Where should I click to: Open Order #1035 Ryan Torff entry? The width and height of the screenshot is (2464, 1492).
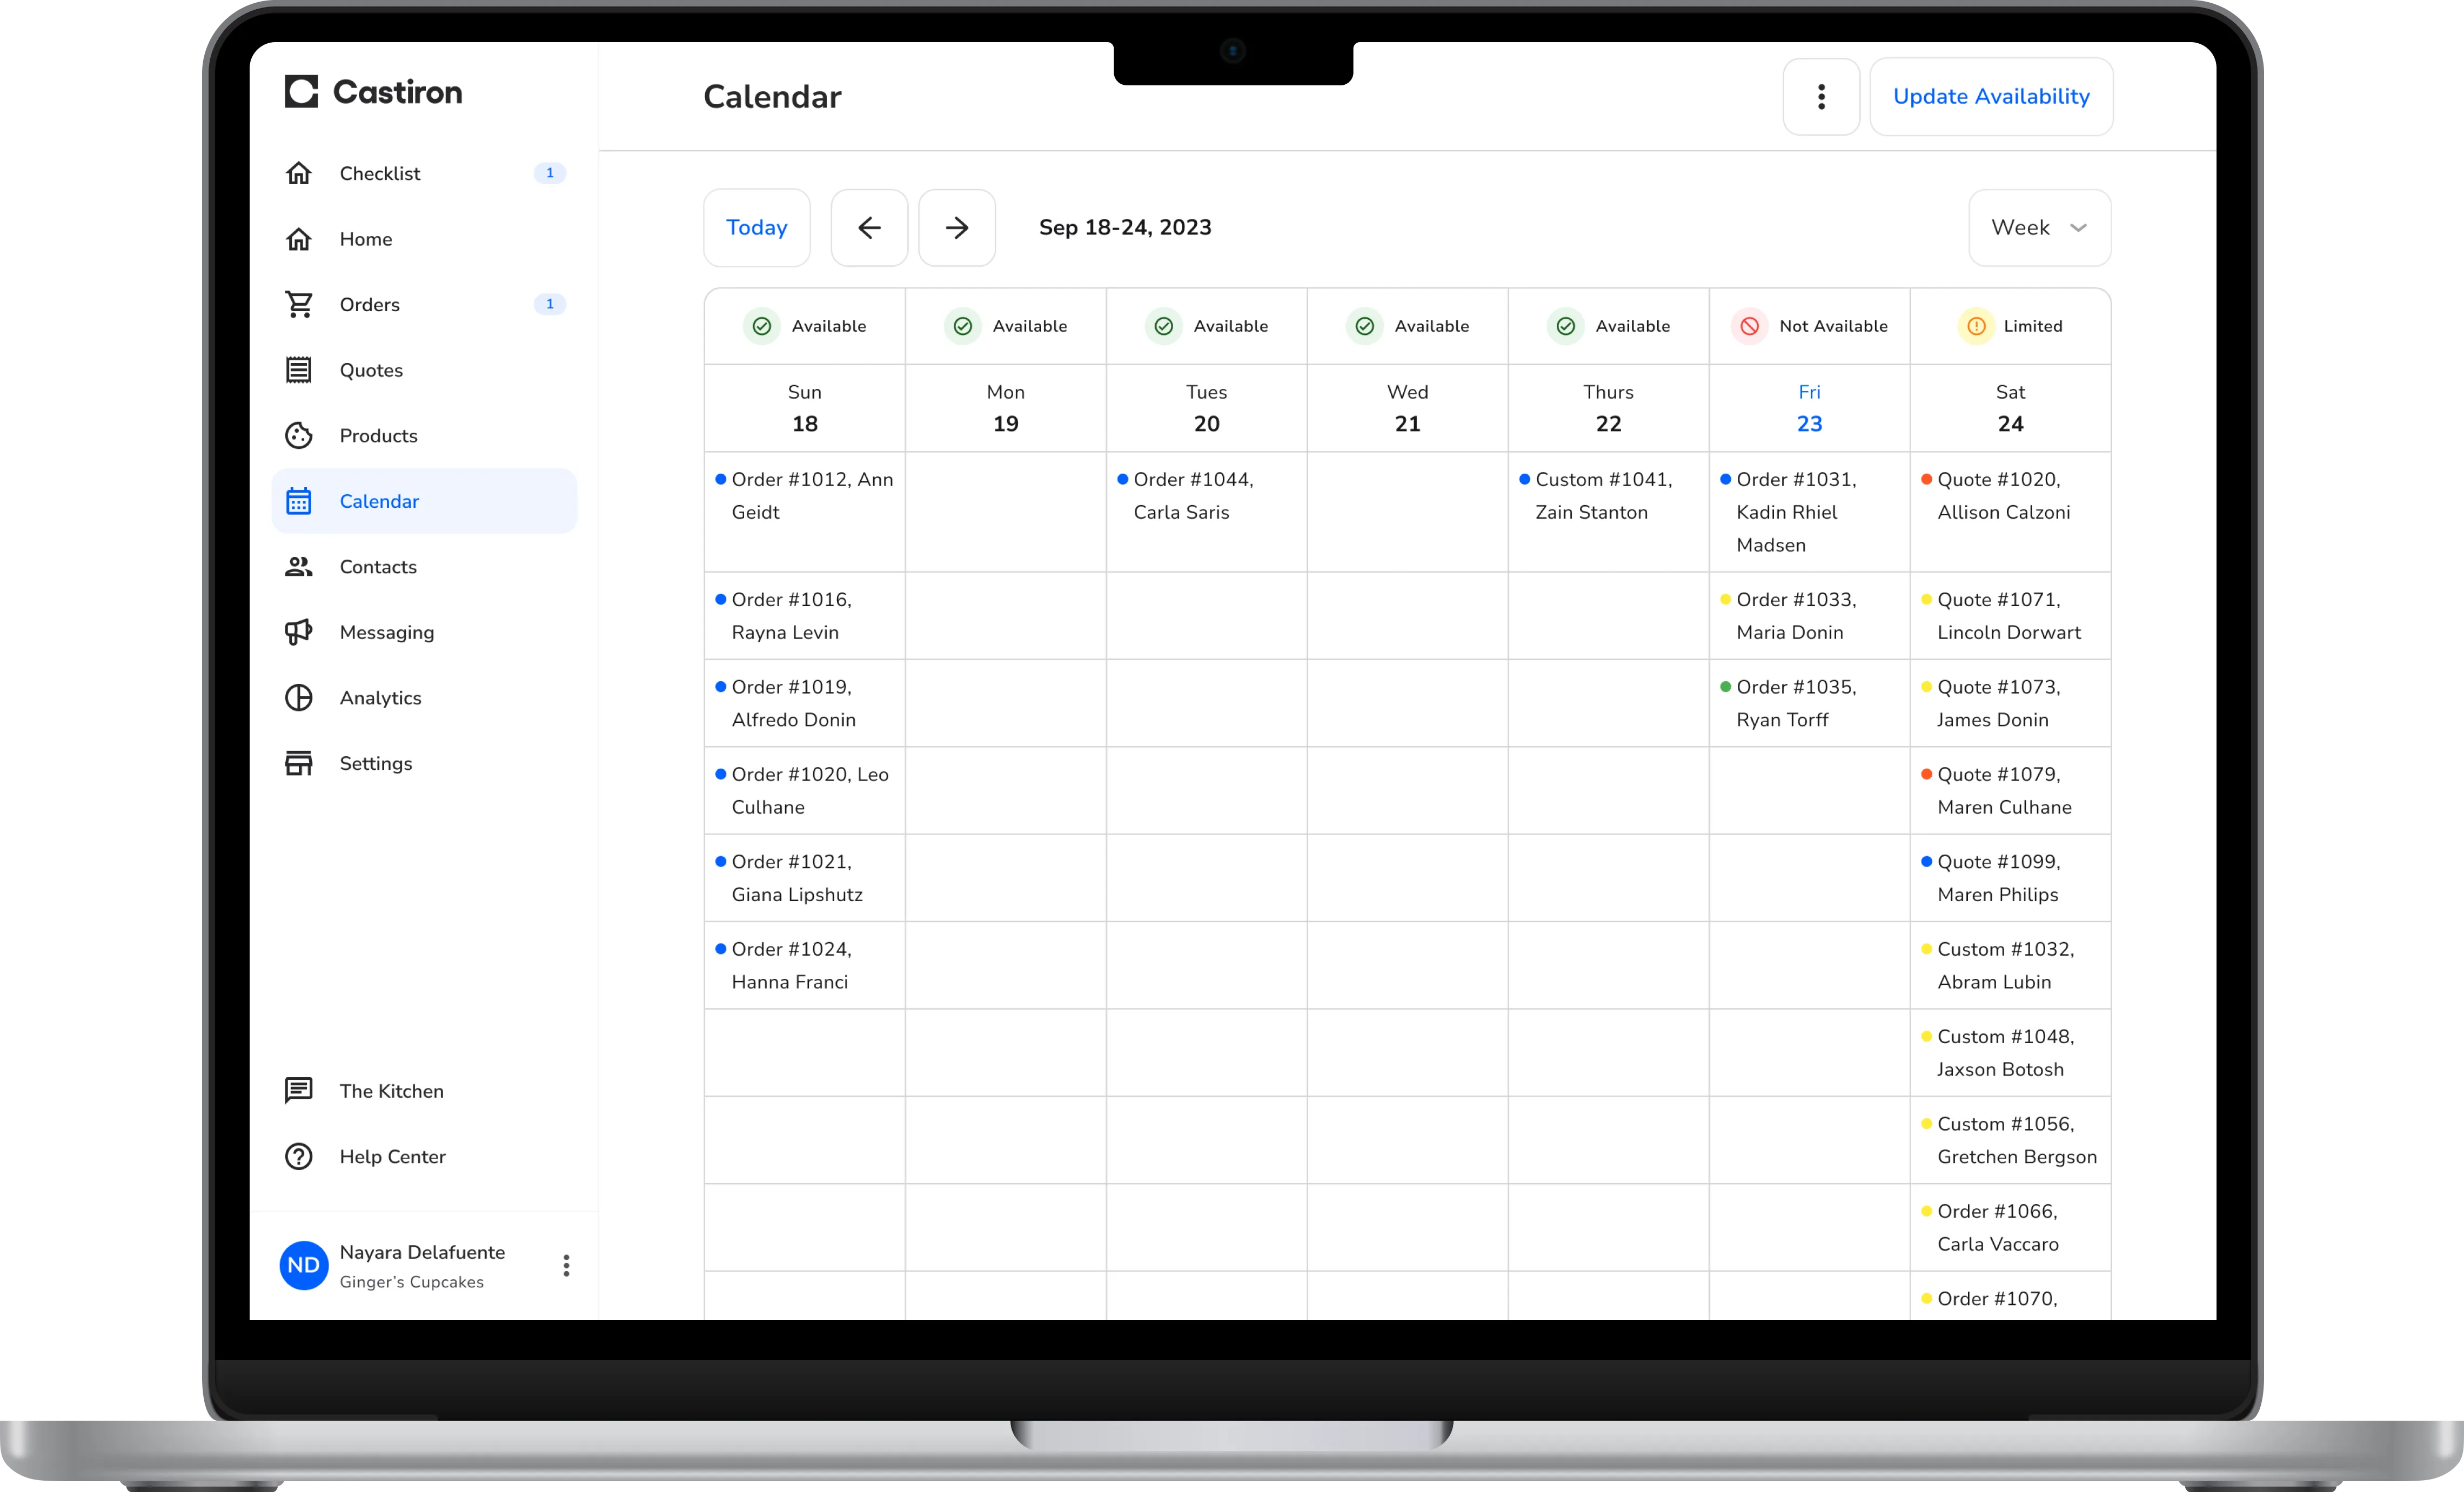1795,703
